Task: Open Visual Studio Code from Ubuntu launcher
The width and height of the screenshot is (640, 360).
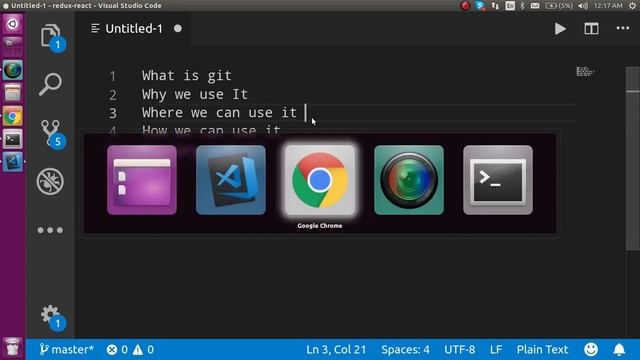Action: pyautogui.click(x=13, y=162)
